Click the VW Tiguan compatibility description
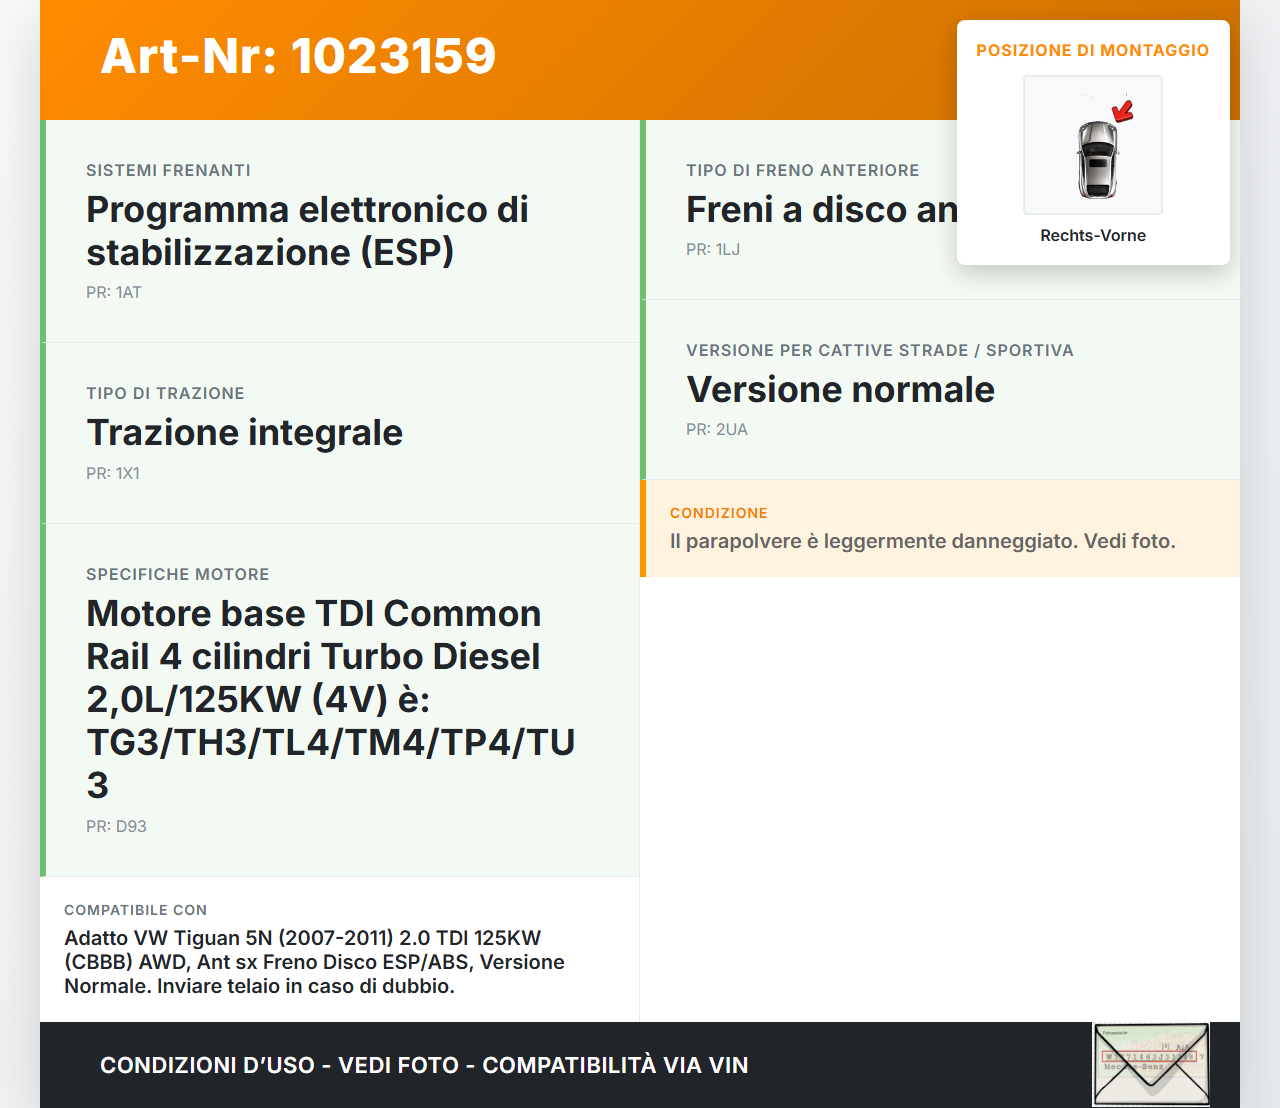 pos(314,962)
